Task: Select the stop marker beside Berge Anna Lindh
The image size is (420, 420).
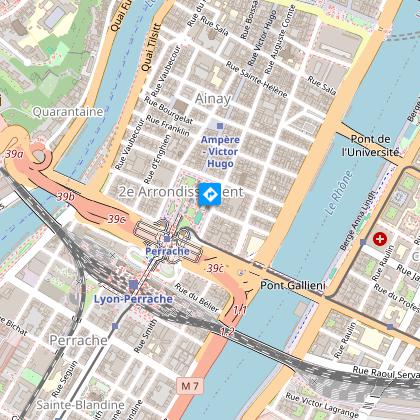Action: 363,242
